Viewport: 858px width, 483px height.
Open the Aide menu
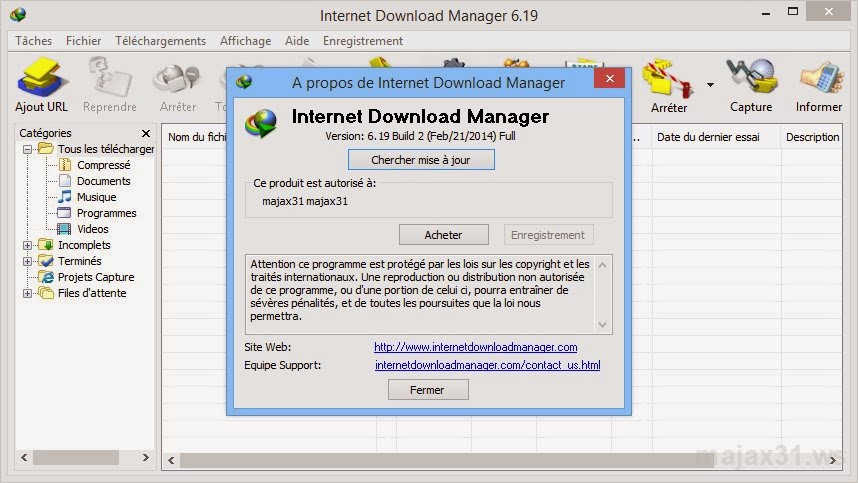297,40
